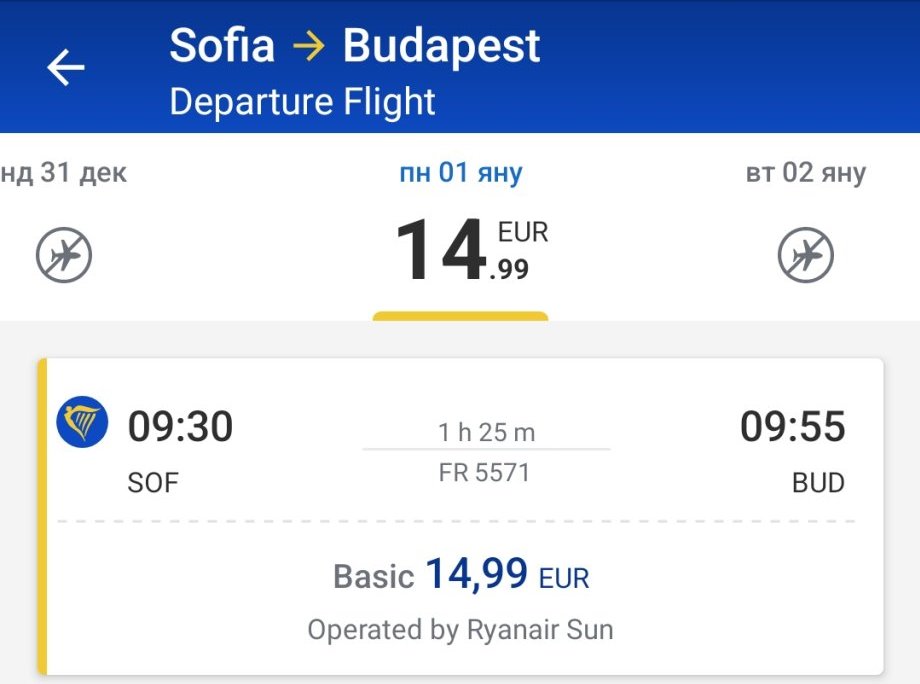Viewport: 920px width, 684px height.
Task: Click the 09:55 arrival time
Action: pyautogui.click(x=792, y=427)
